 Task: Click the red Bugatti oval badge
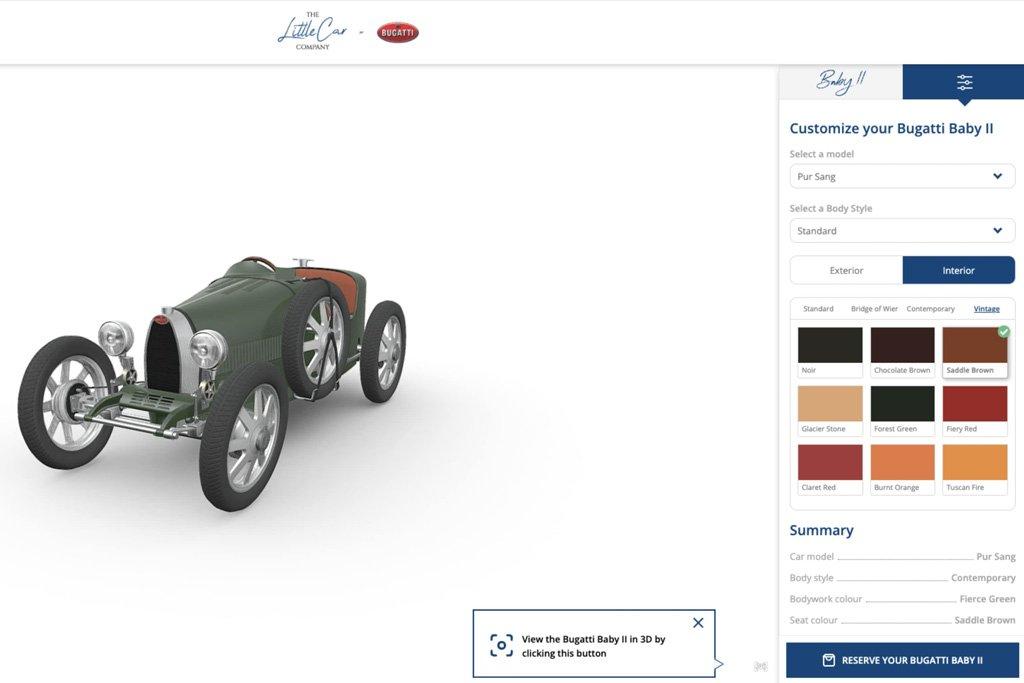[398, 33]
